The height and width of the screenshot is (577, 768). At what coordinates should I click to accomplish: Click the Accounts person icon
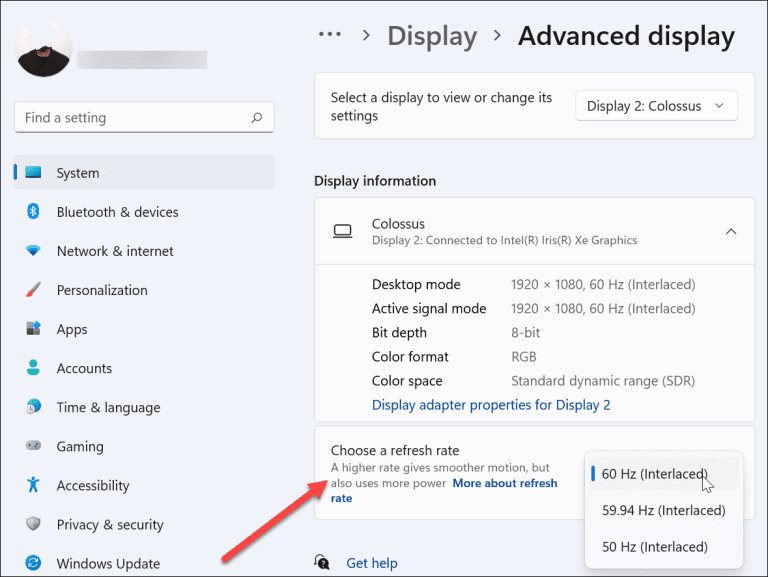(33, 367)
